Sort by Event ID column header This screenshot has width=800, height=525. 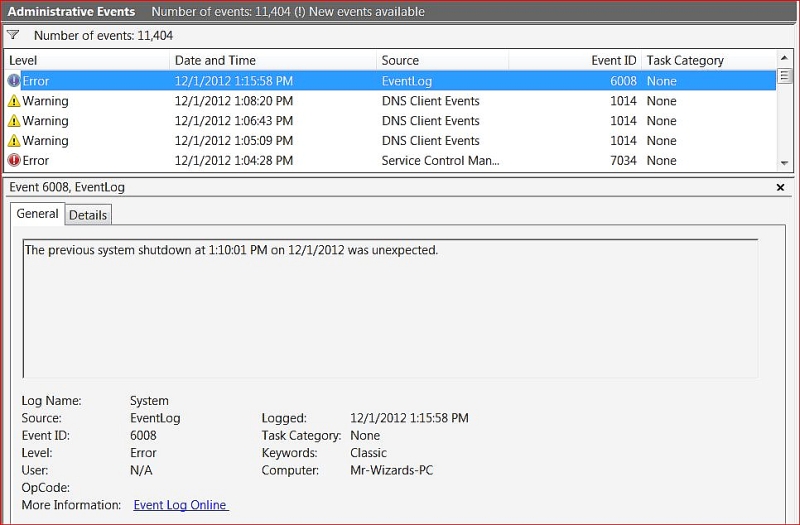(x=574, y=60)
